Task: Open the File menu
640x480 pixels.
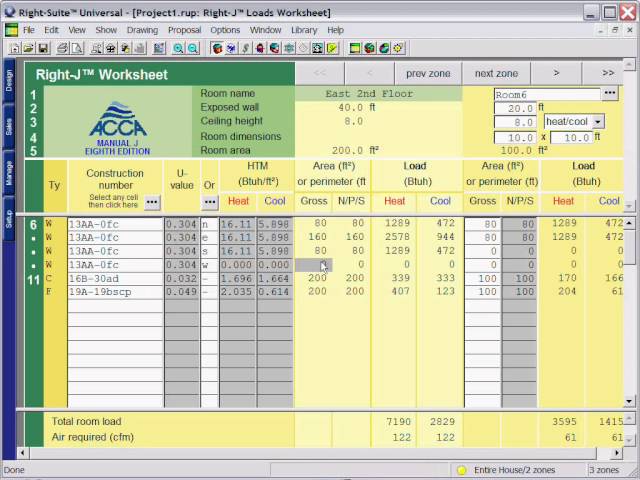Action: [x=29, y=30]
